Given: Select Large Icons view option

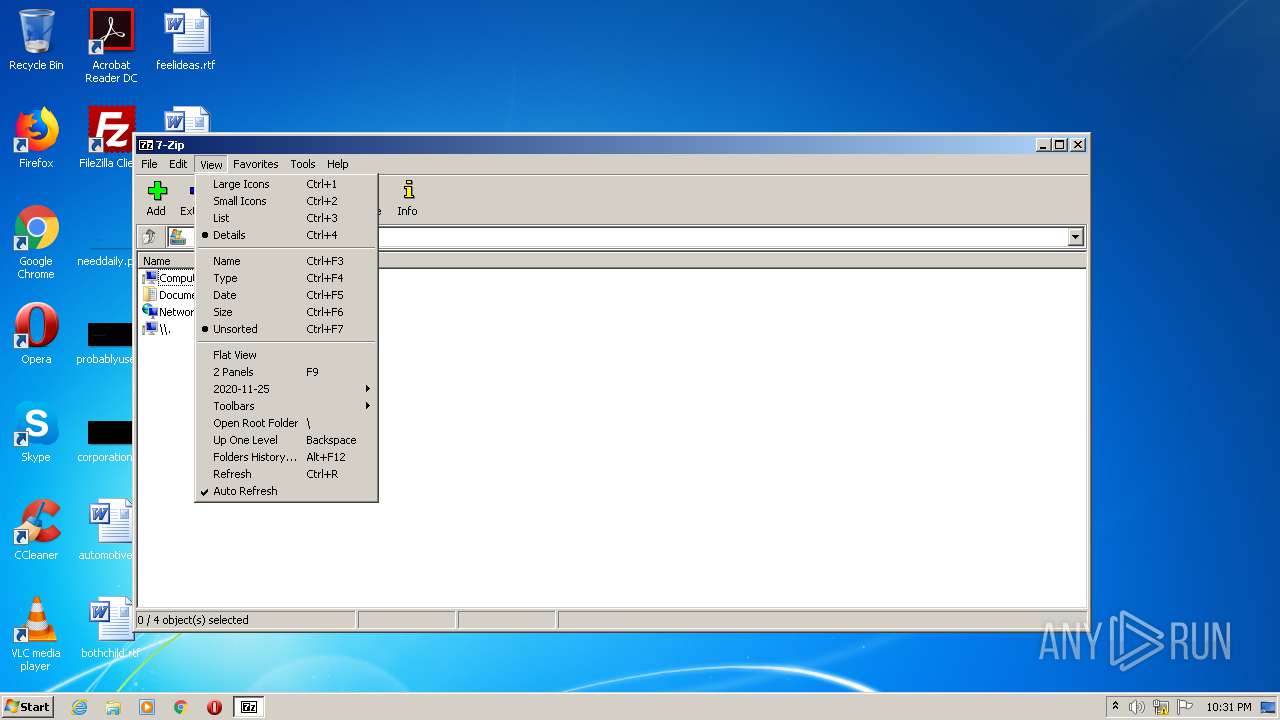Looking at the screenshot, I should tap(286, 184).
